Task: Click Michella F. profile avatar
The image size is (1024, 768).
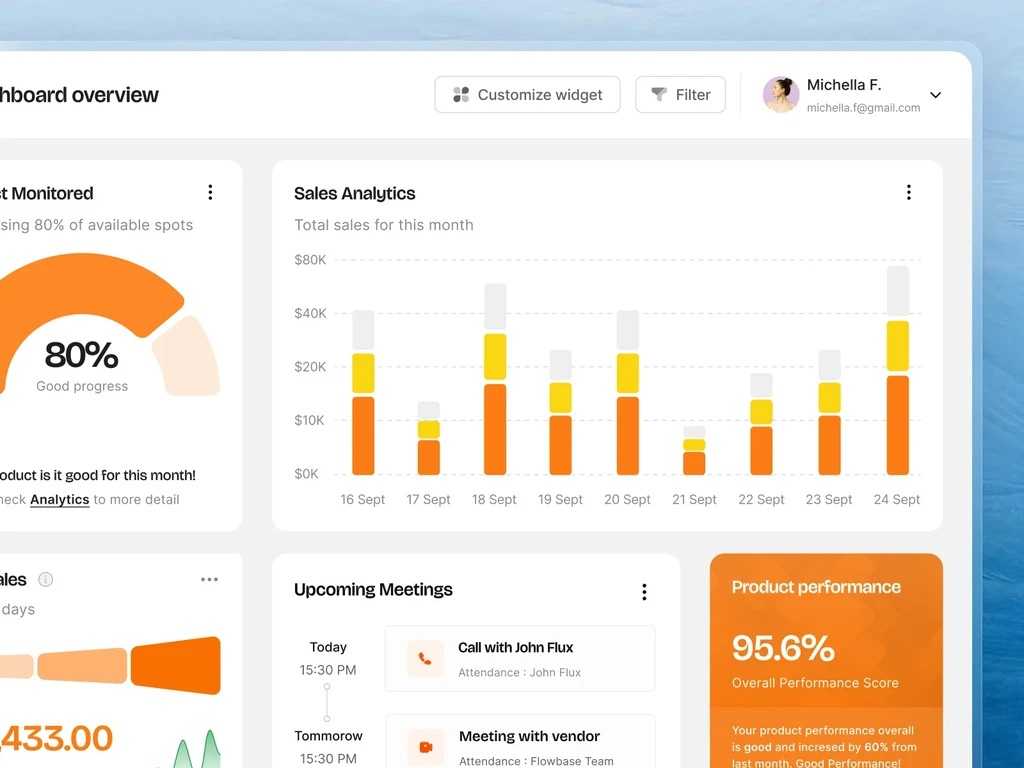Action: click(x=781, y=95)
